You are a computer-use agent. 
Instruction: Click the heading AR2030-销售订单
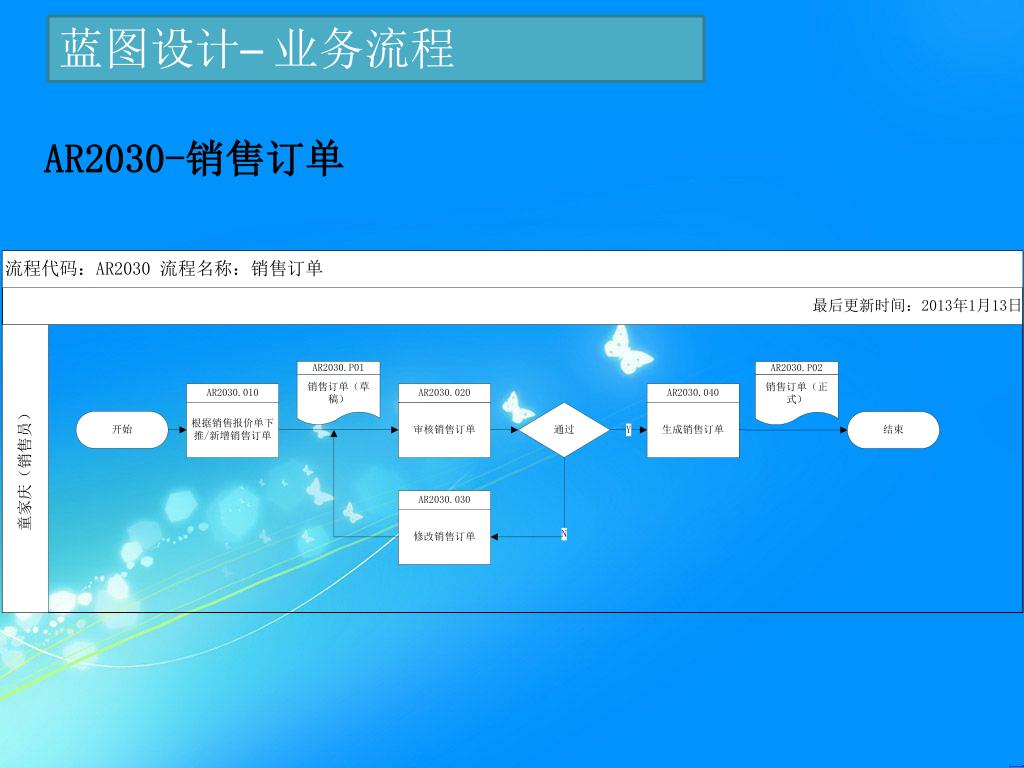coord(193,159)
